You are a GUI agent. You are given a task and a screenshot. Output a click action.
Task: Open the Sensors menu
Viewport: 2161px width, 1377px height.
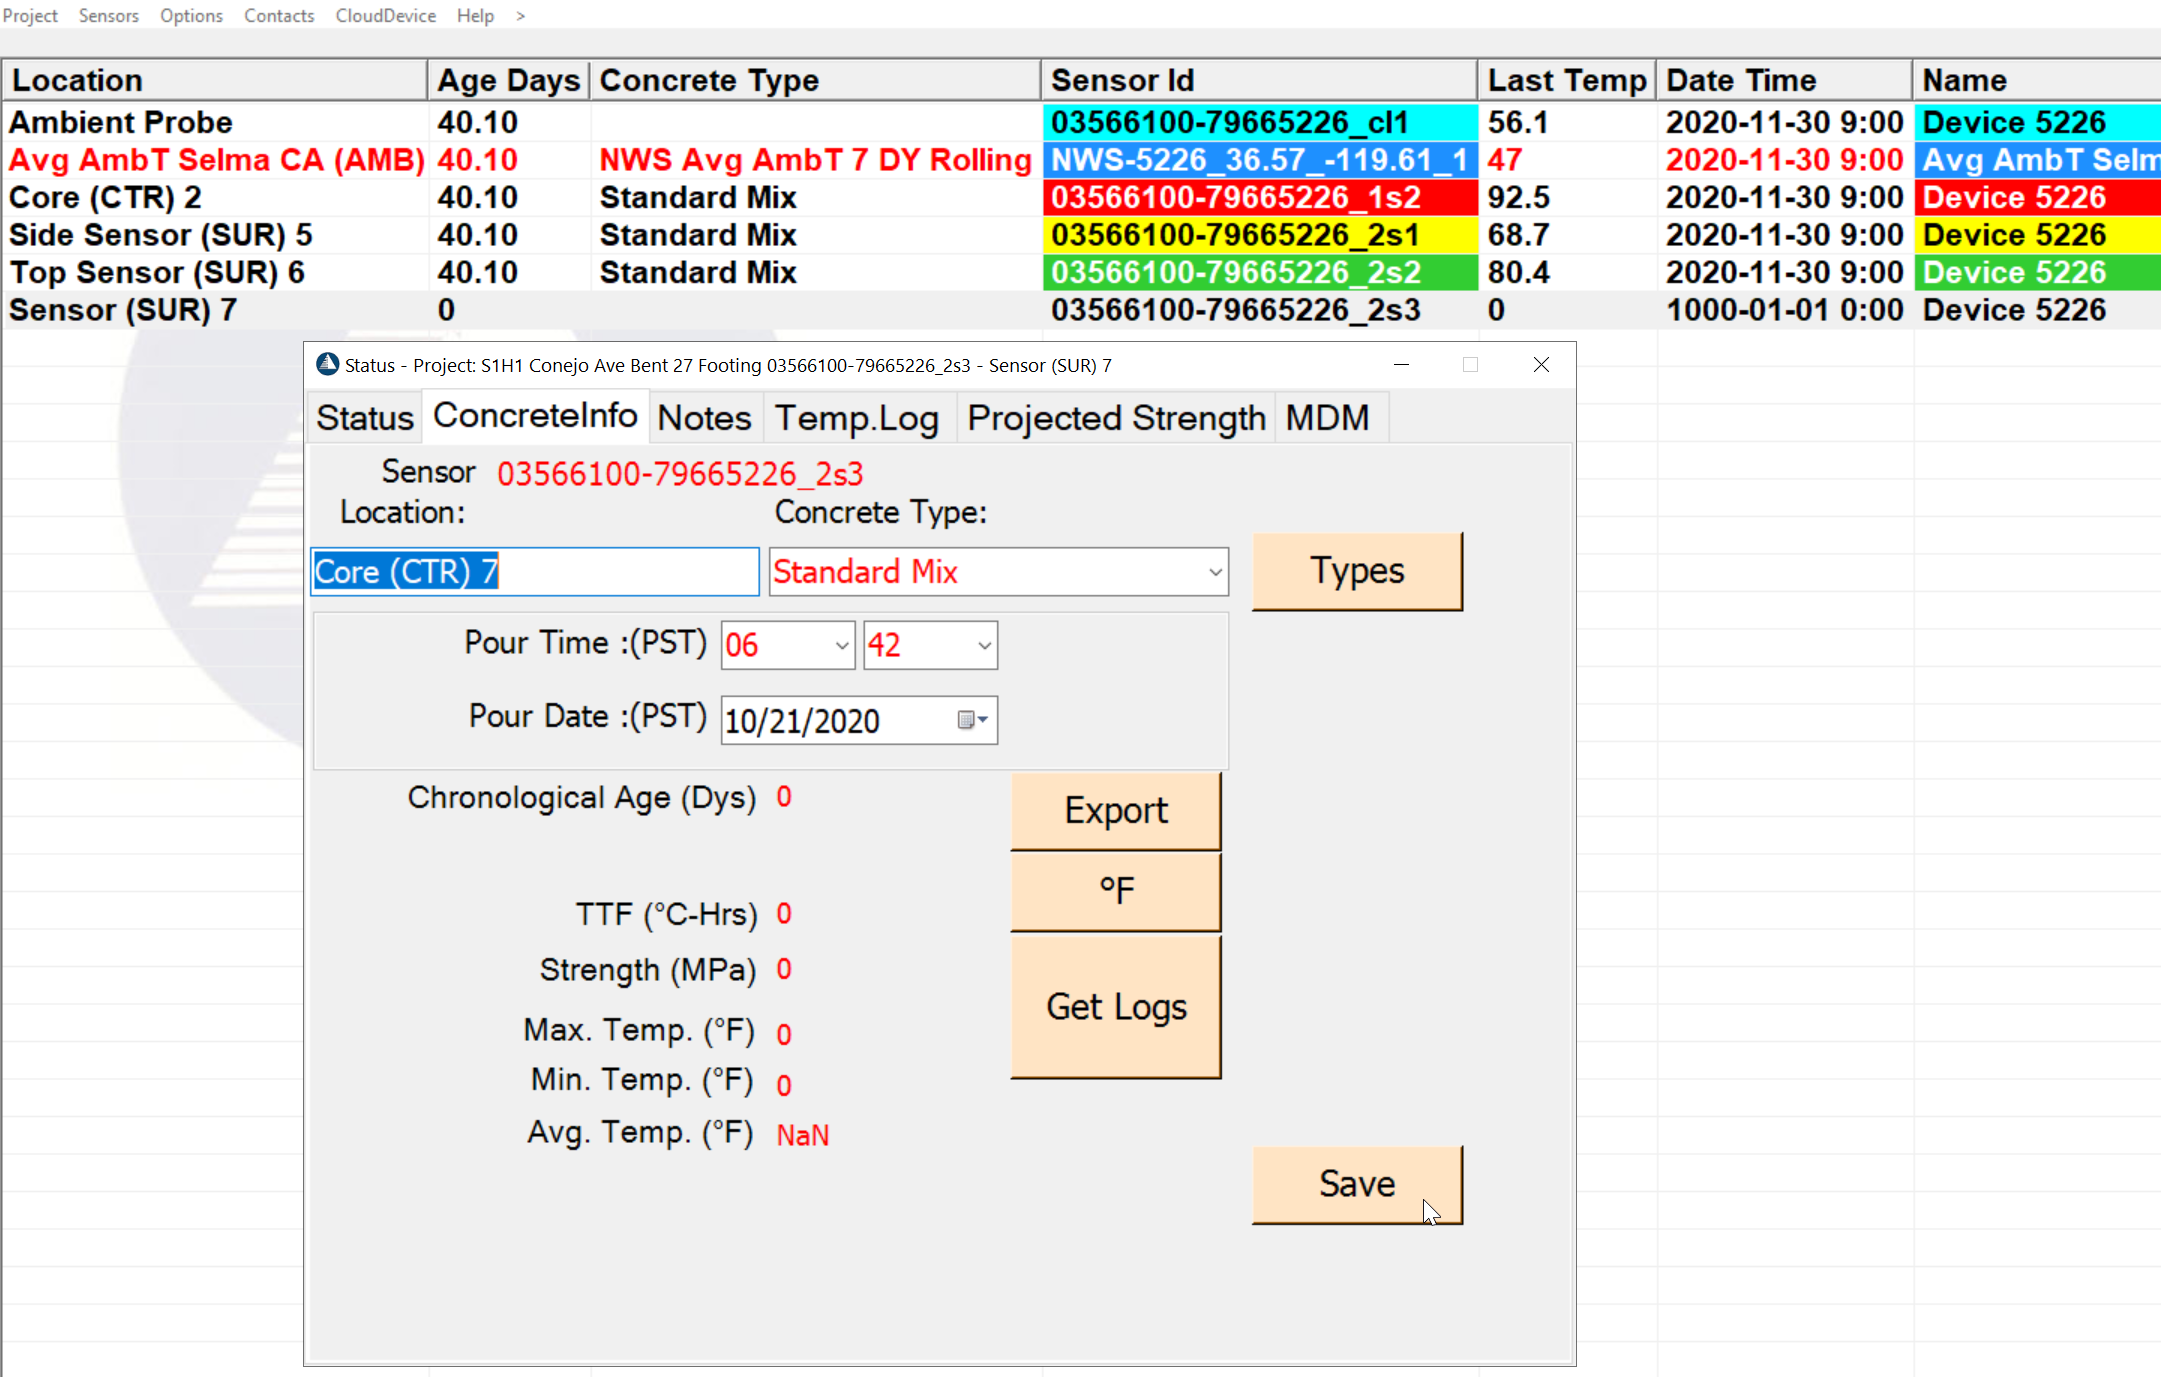(108, 16)
